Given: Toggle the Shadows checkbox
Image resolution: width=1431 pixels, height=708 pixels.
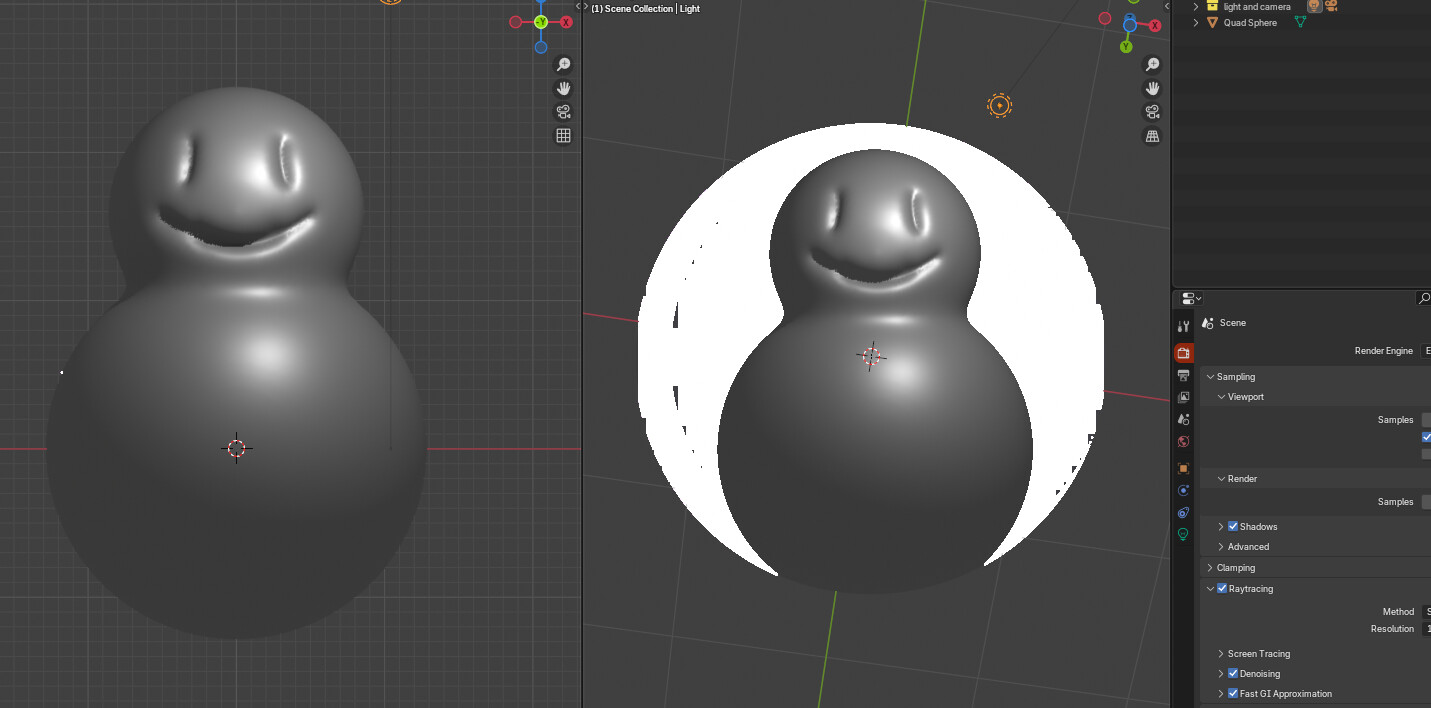Looking at the screenshot, I should tap(1233, 526).
